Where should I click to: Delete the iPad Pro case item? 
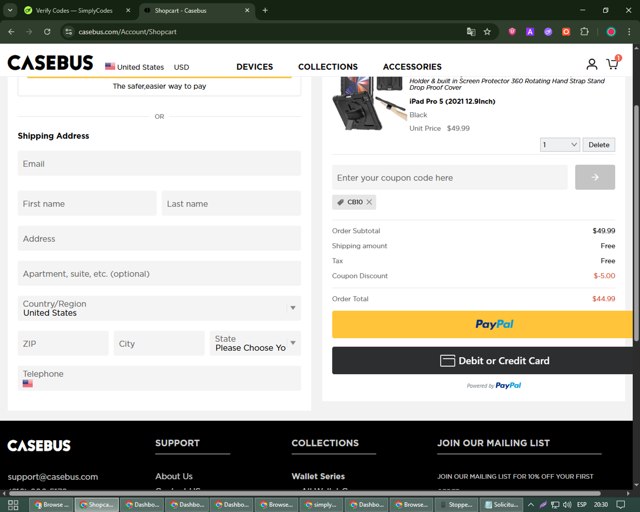599,145
